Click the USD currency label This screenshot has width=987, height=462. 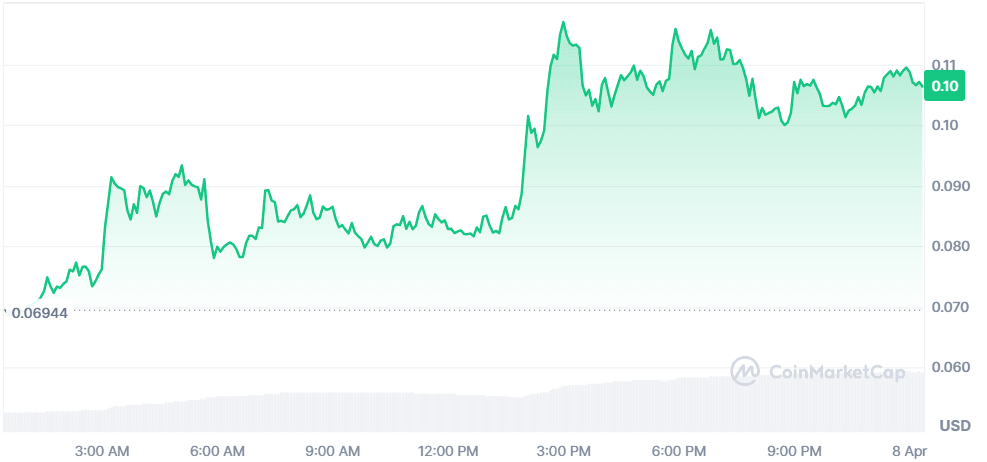coord(955,426)
